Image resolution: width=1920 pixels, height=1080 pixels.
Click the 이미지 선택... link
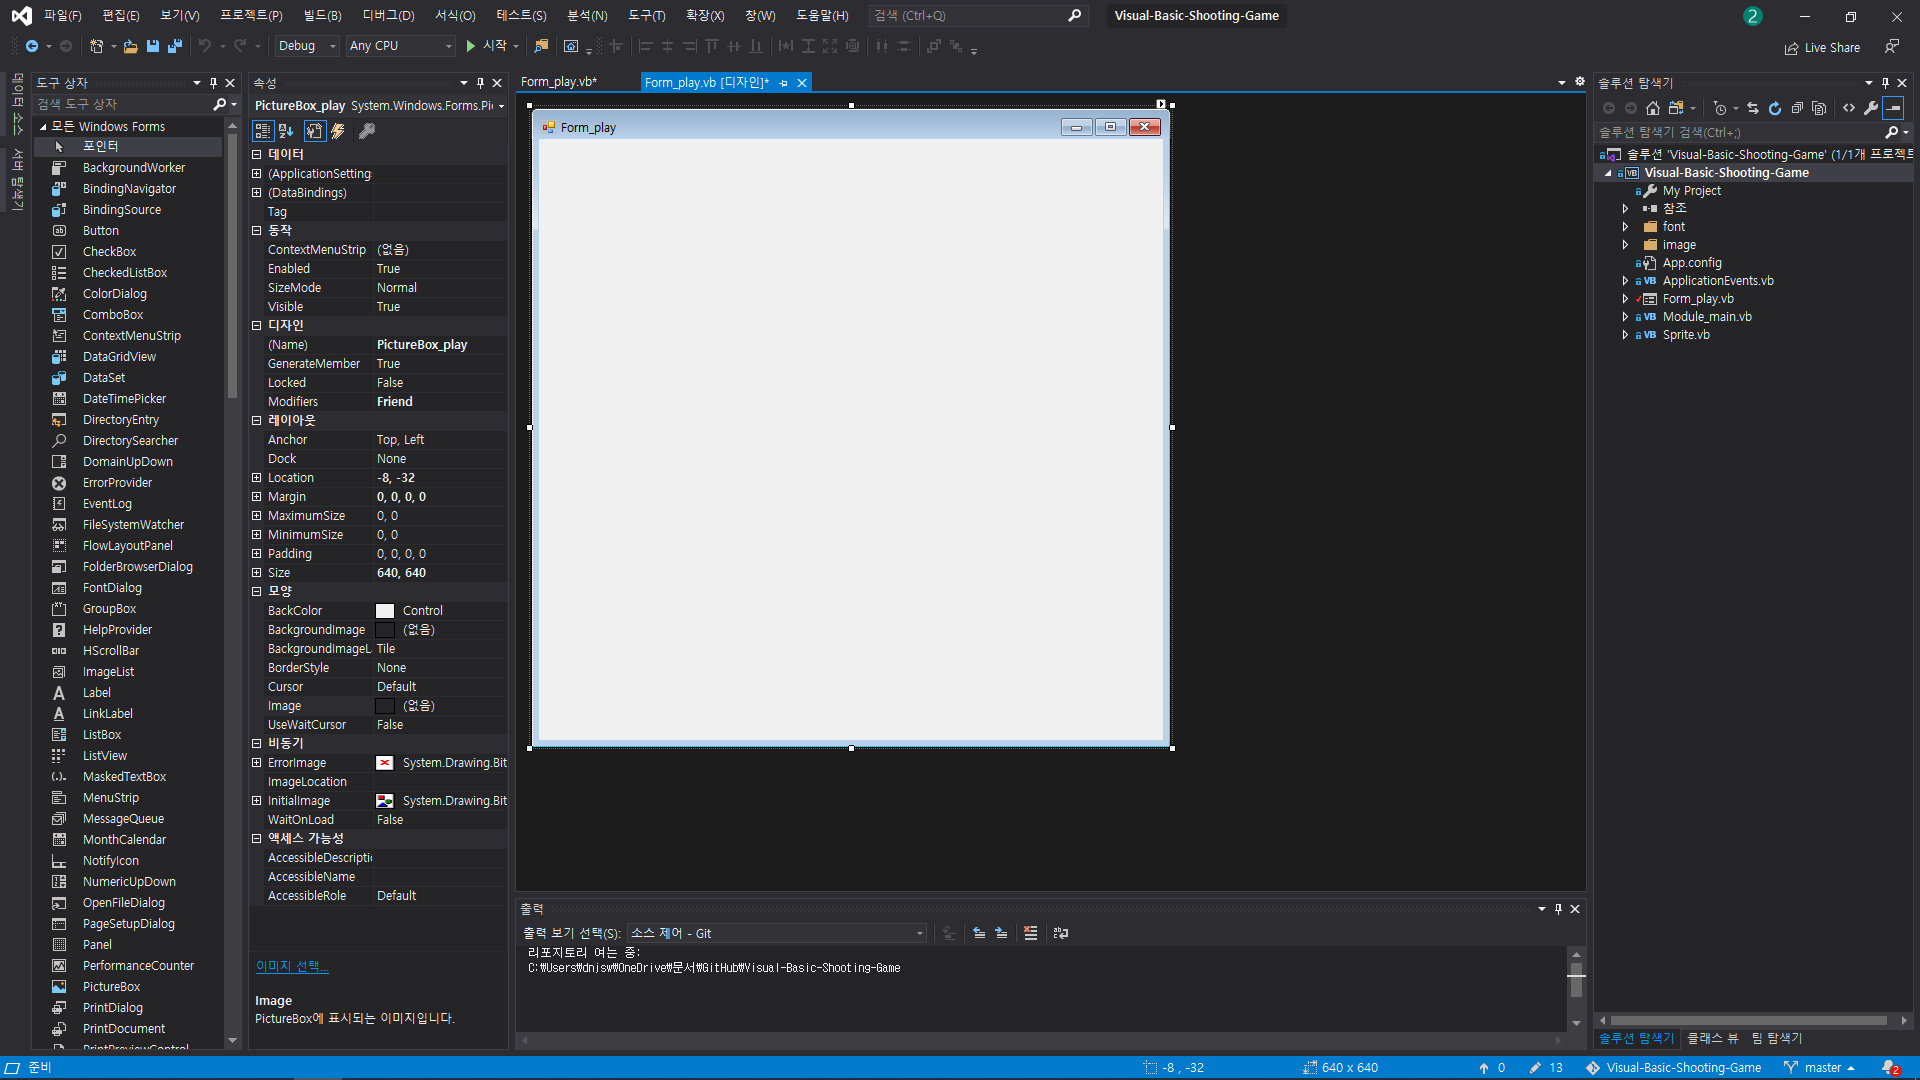tap(291, 966)
